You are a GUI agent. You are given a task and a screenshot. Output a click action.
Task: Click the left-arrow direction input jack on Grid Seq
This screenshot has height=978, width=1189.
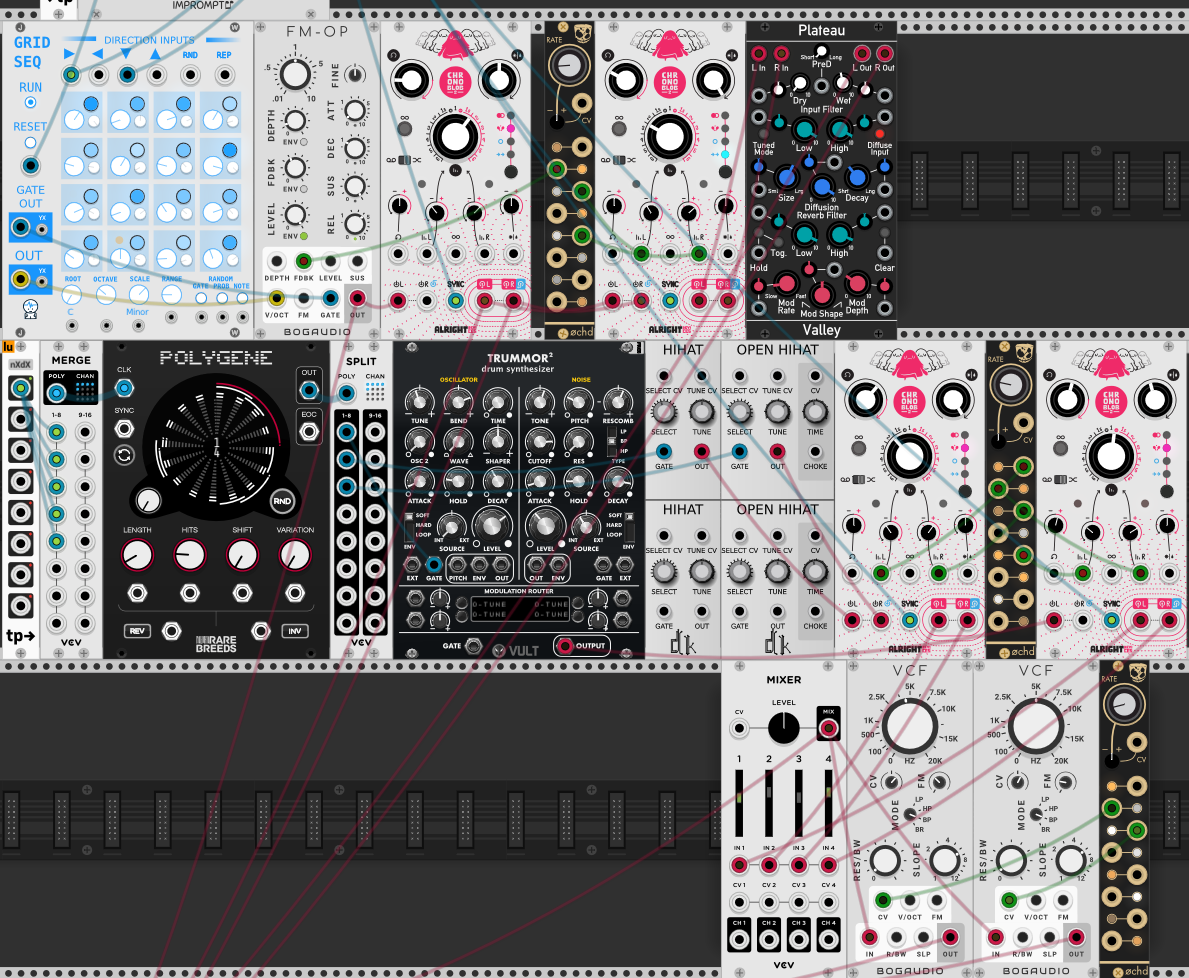pyautogui.click(x=99, y=75)
